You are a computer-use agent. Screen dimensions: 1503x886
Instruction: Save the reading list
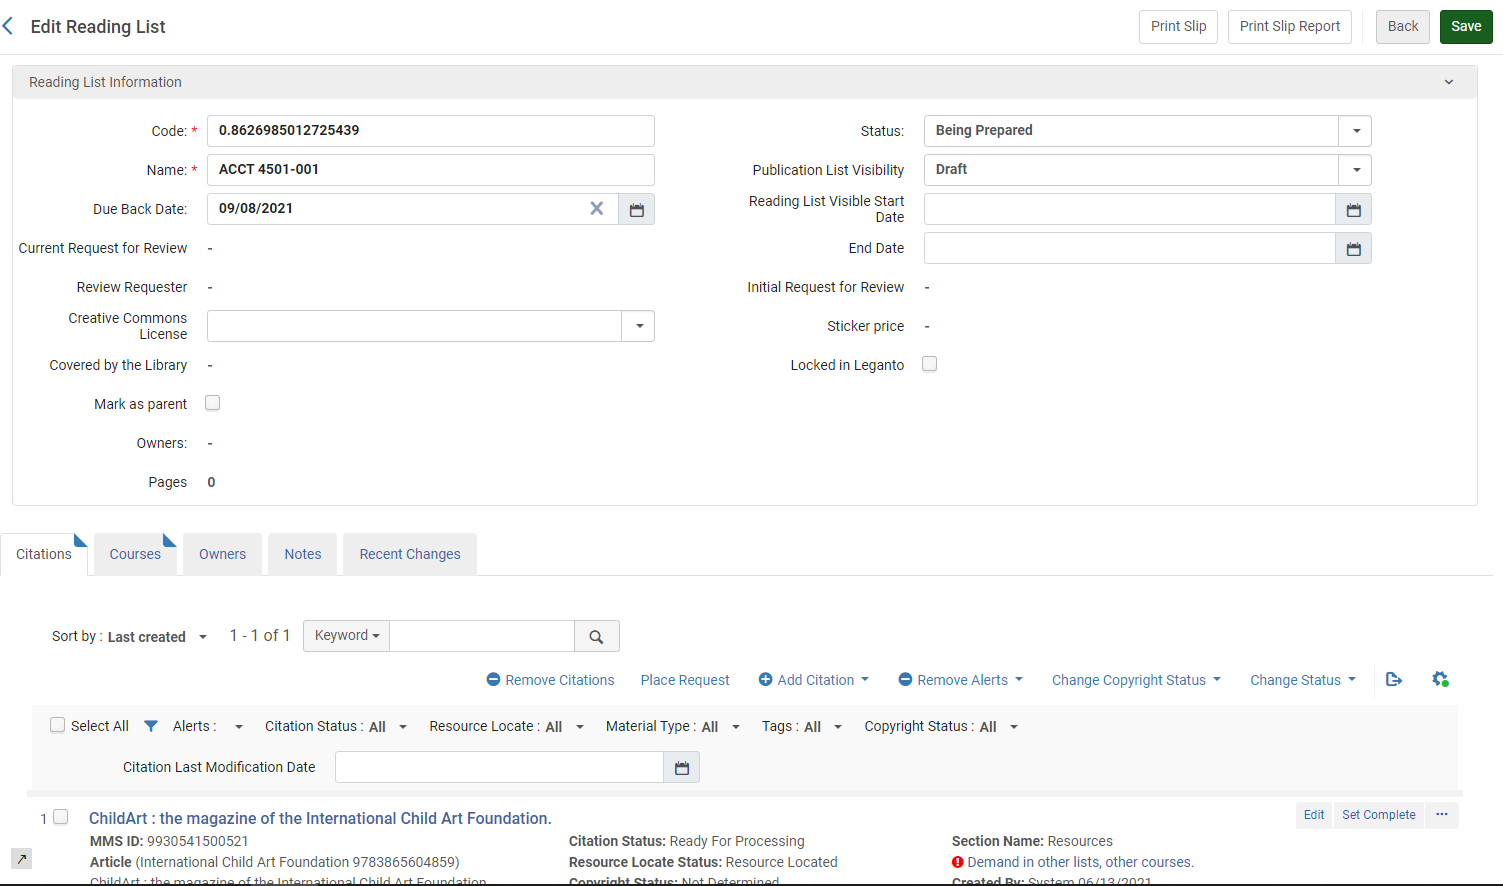(x=1466, y=27)
